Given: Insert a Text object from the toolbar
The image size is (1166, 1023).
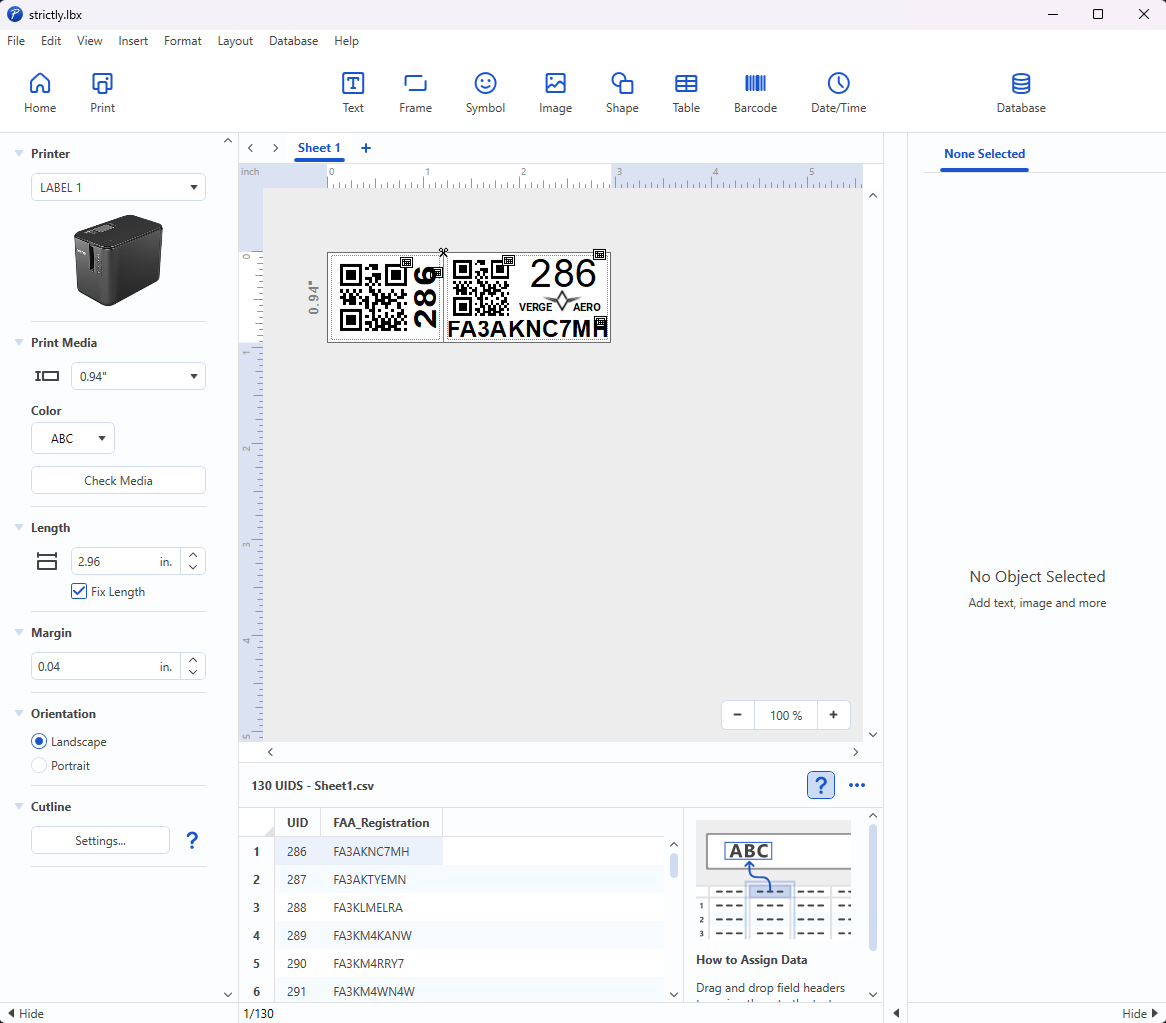Looking at the screenshot, I should pyautogui.click(x=352, y=93).
